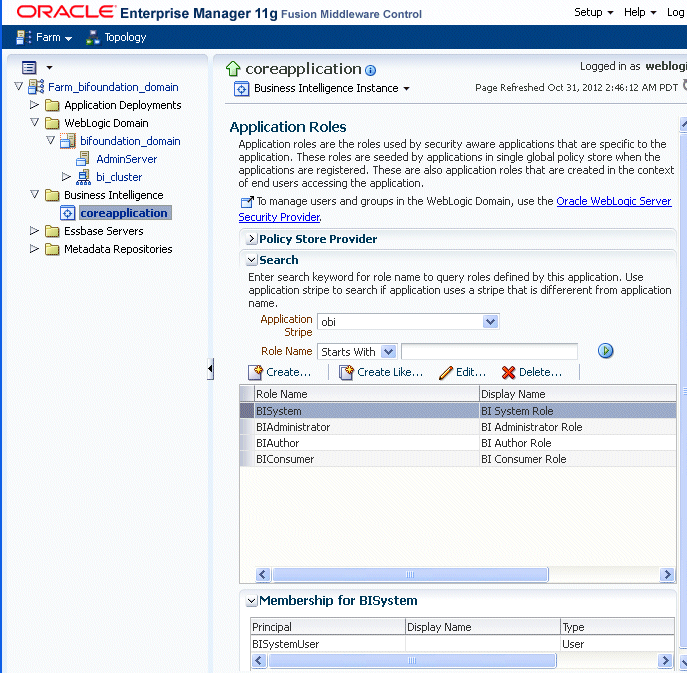Screen dimensions: 687x673
Task: Click the green up-status arrow icon
Action: 233,69
